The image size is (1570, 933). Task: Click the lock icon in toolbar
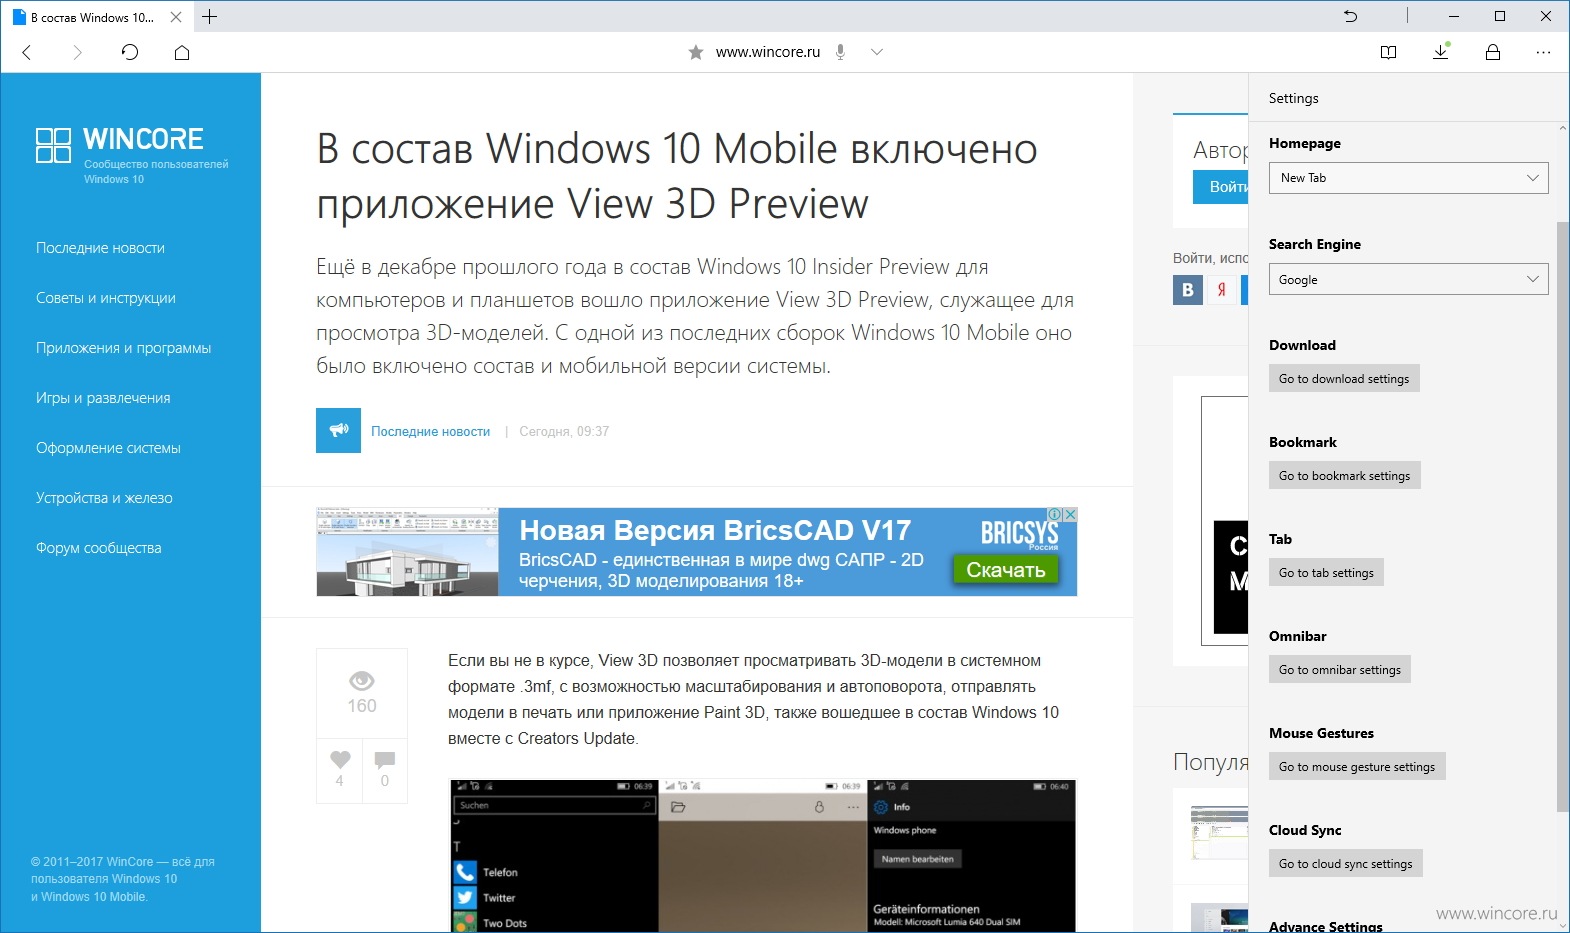pyautogui.click(x=1493, y=52)
